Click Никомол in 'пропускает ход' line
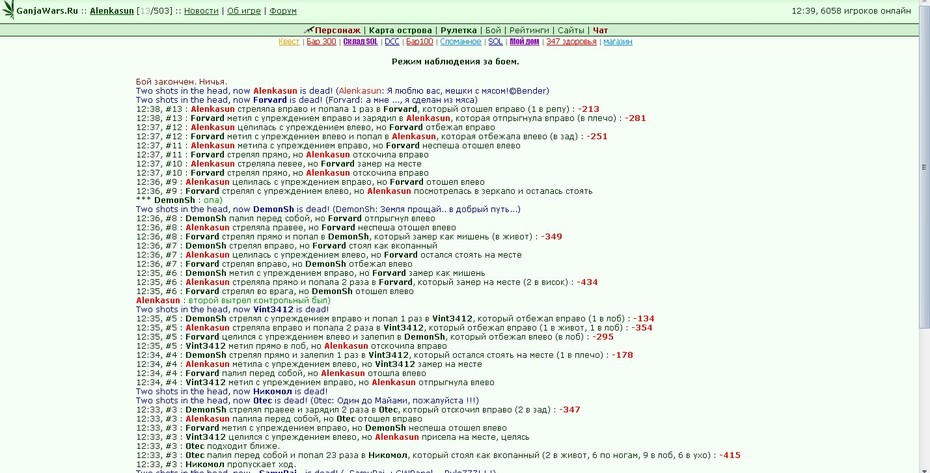The image size is (930, 473). click(x=205, y=464)
